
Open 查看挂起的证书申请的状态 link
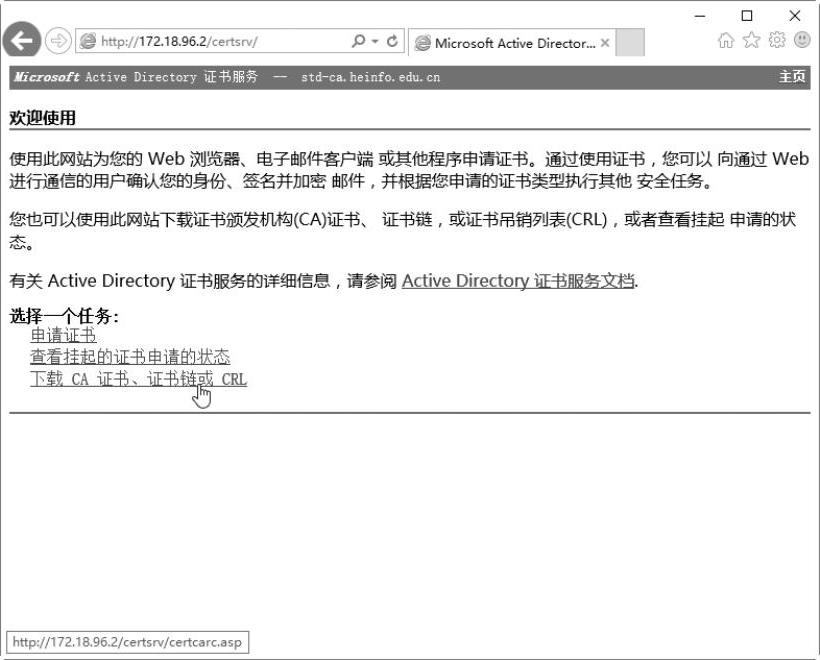point(130,357)
